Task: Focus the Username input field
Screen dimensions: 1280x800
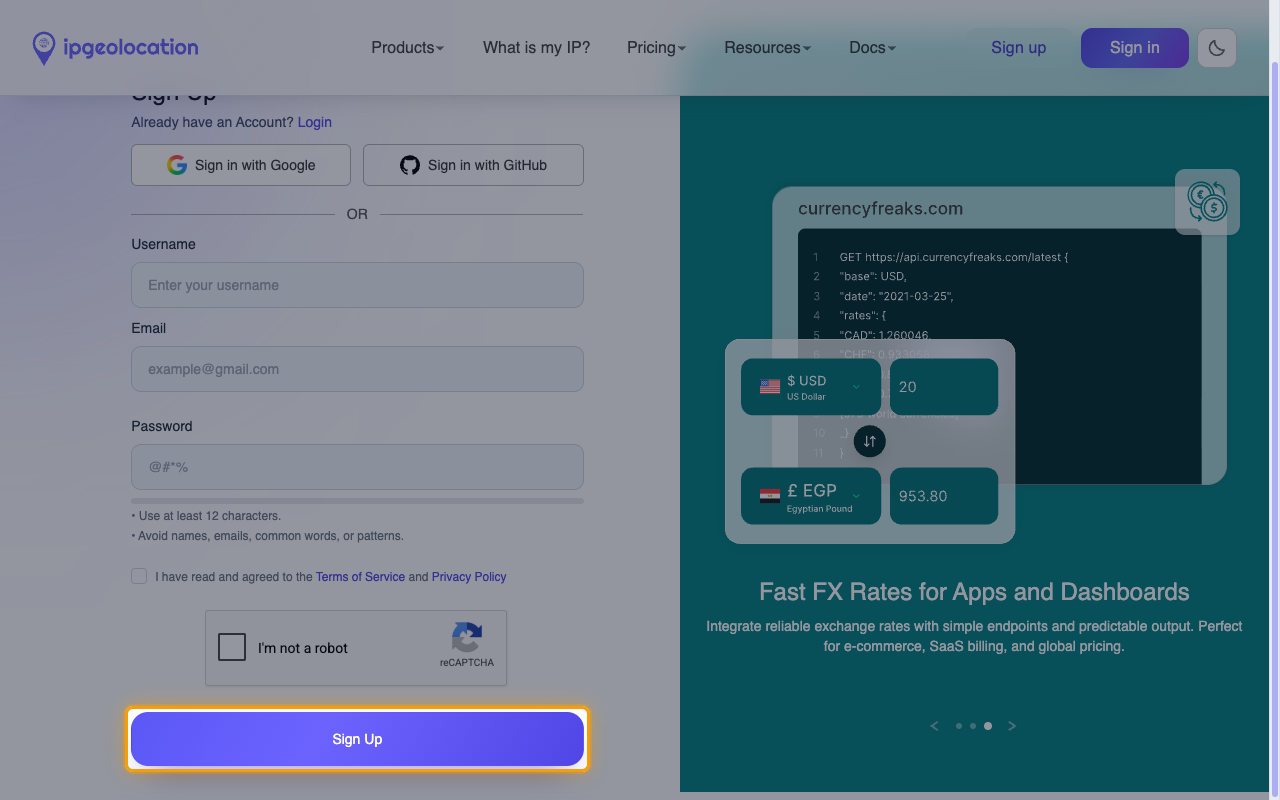Action: 357,285
